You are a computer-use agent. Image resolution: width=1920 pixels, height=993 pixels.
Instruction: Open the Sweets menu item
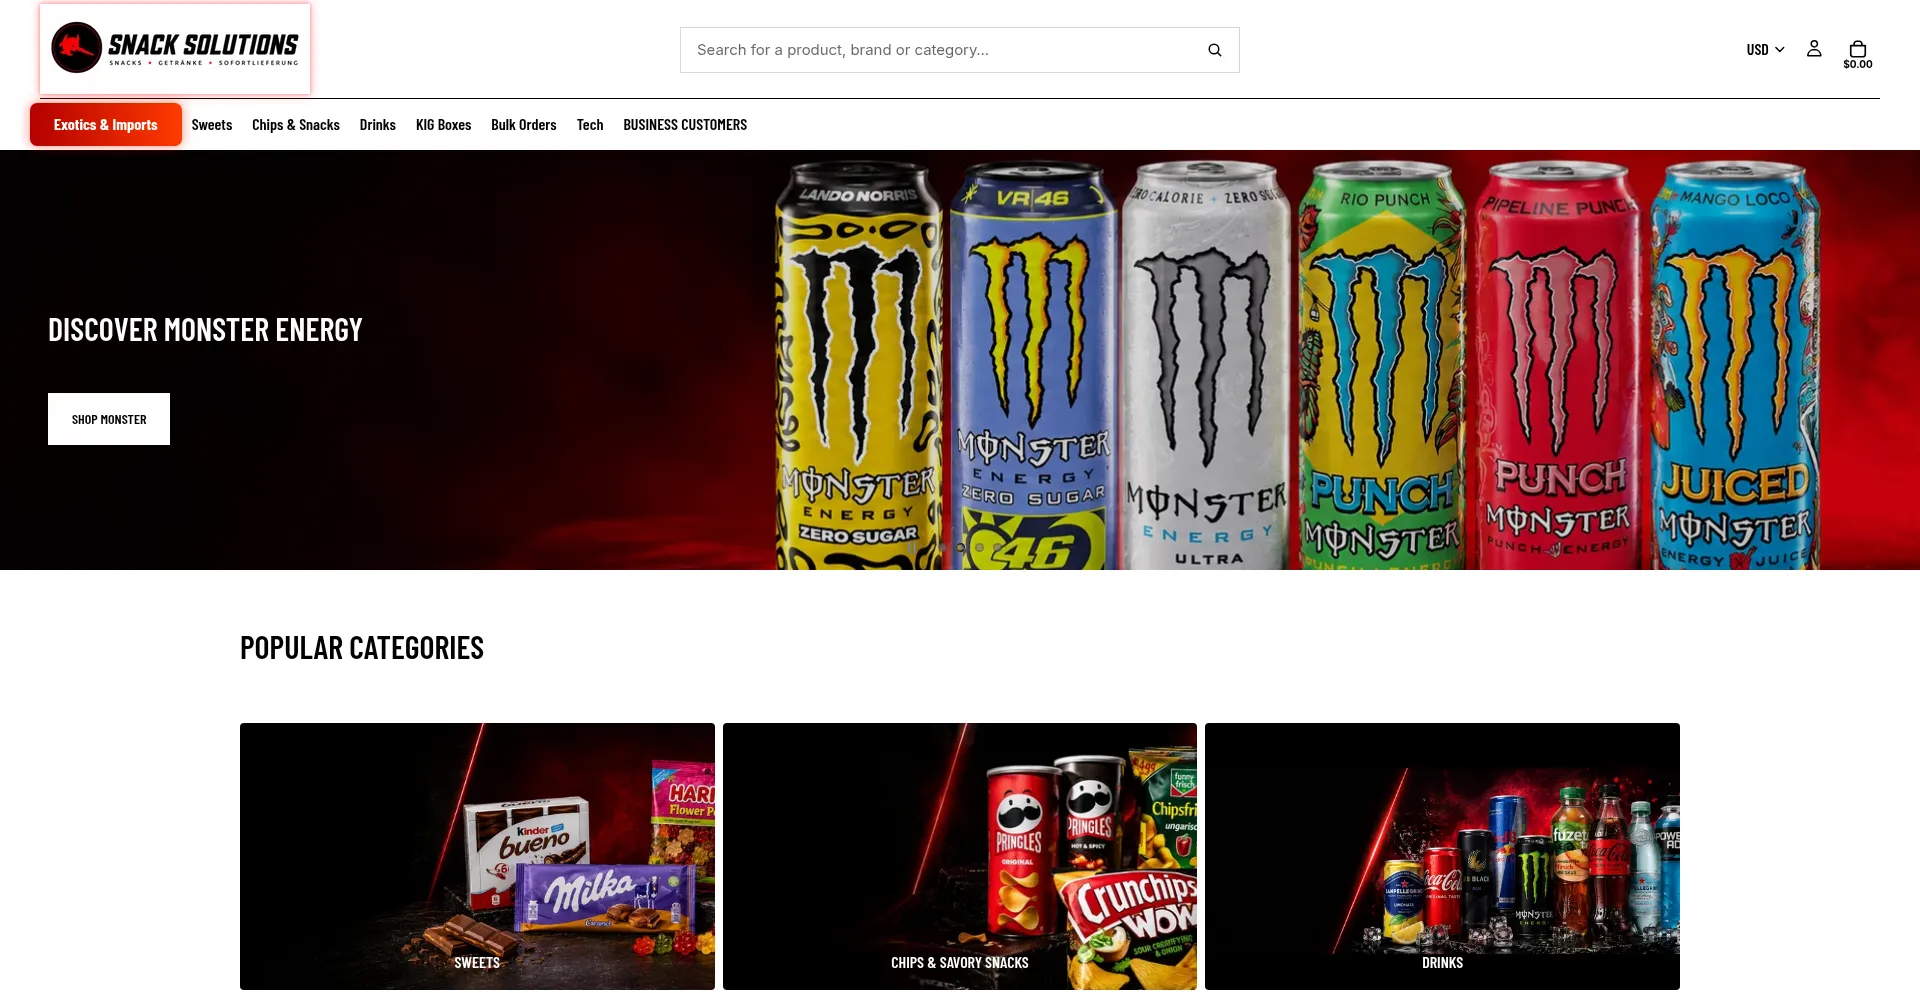[212, 125]
